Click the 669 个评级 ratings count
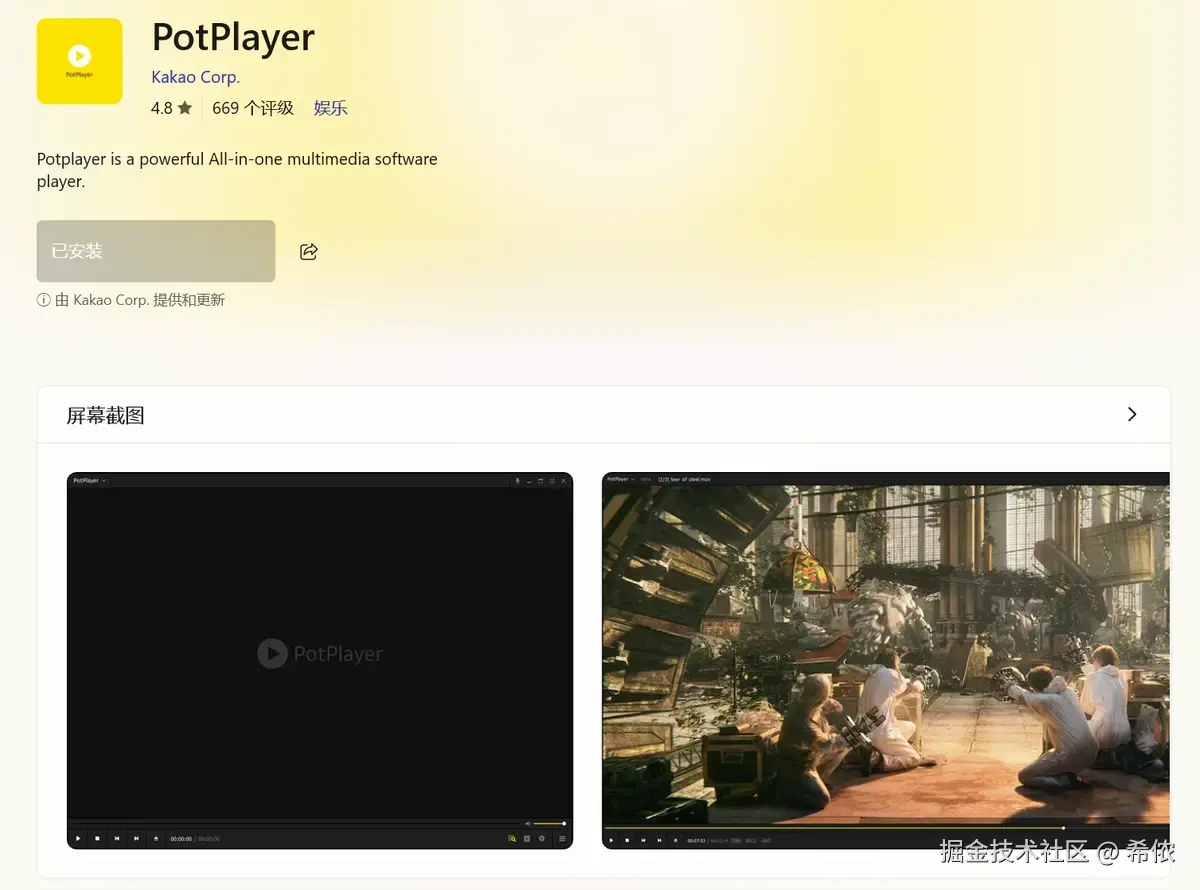The image size is (1200, 890). point(253,108)
